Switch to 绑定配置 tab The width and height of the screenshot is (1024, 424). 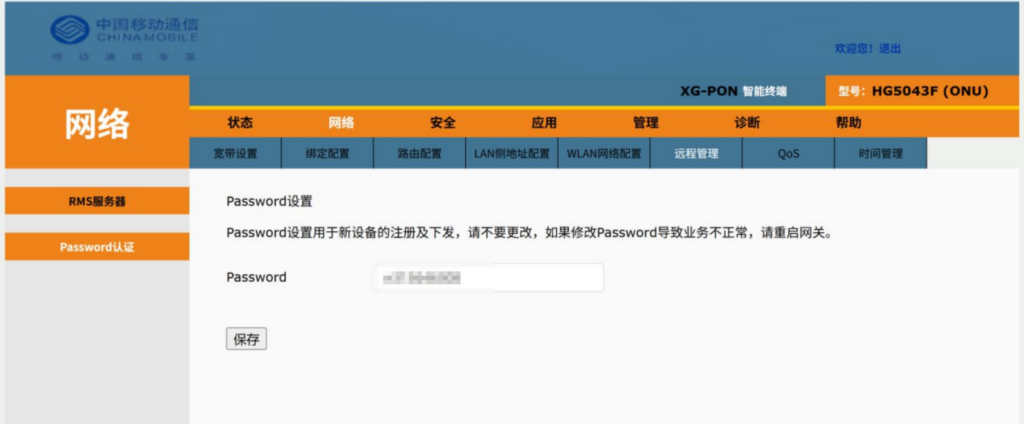point(327,154)
